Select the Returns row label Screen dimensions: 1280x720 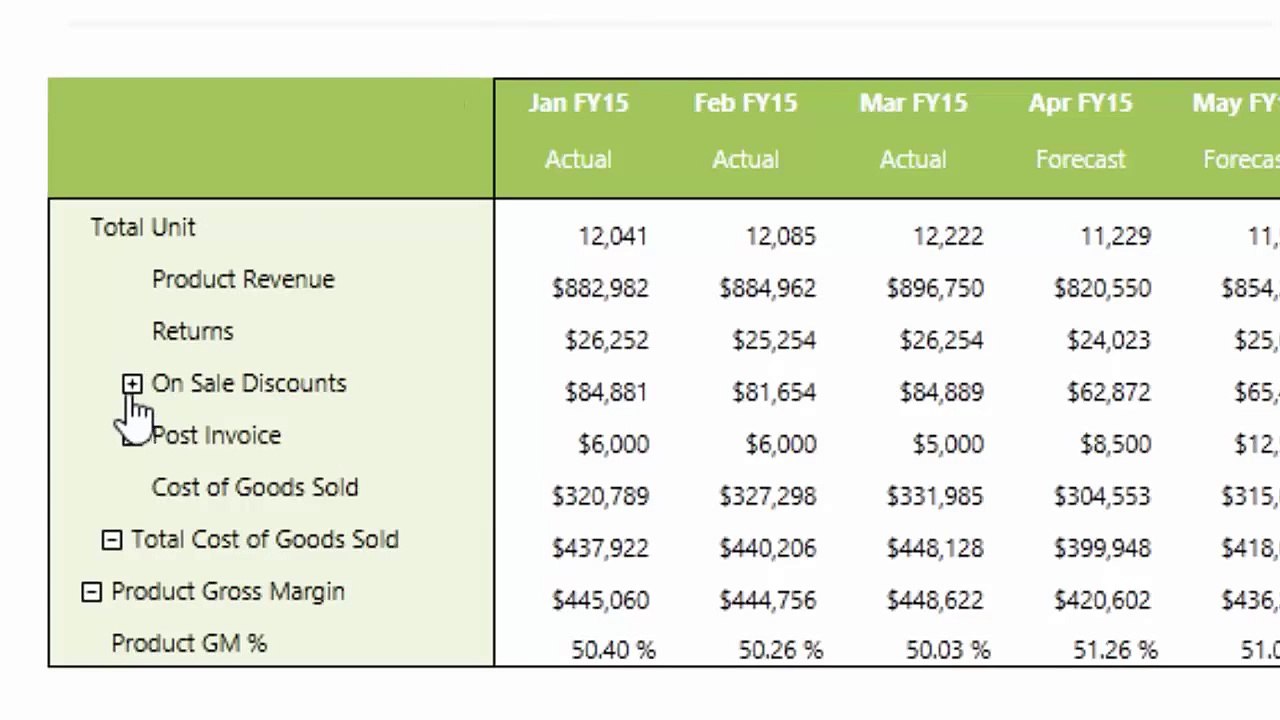pos(192,332)
